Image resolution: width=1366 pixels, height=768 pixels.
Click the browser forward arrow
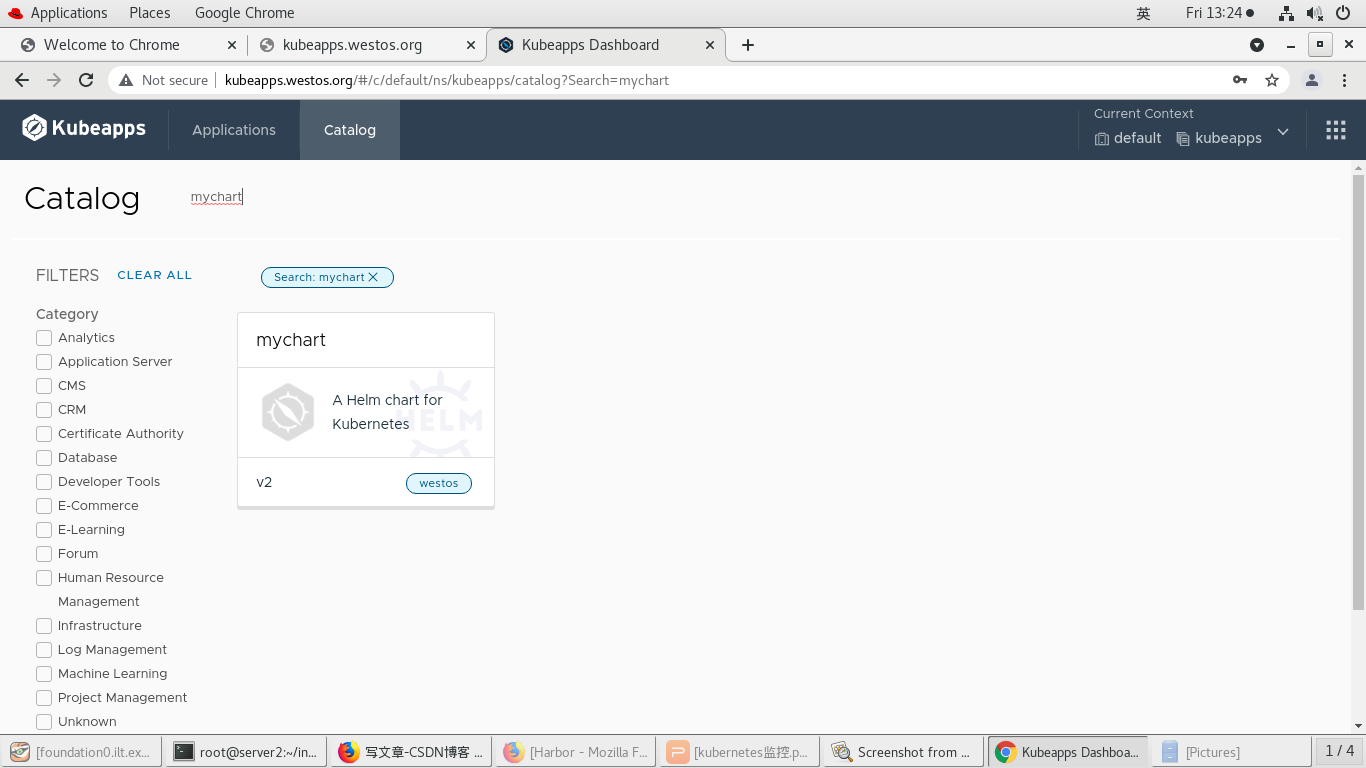tap(54, 80)
